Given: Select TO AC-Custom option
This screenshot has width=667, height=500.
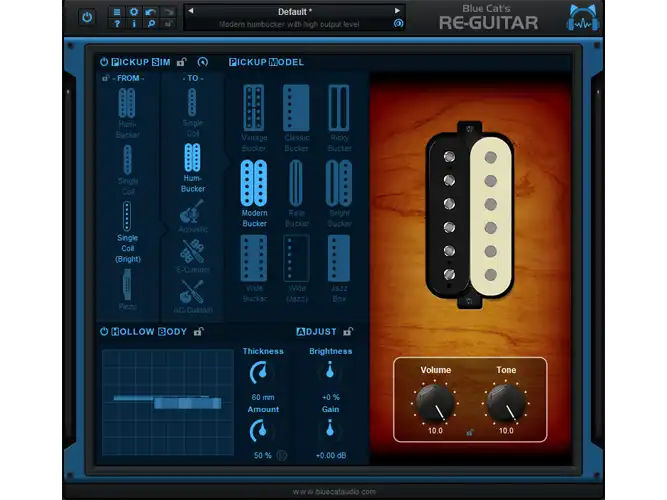Looking at the screenshot, I should (x=192, y=297).
